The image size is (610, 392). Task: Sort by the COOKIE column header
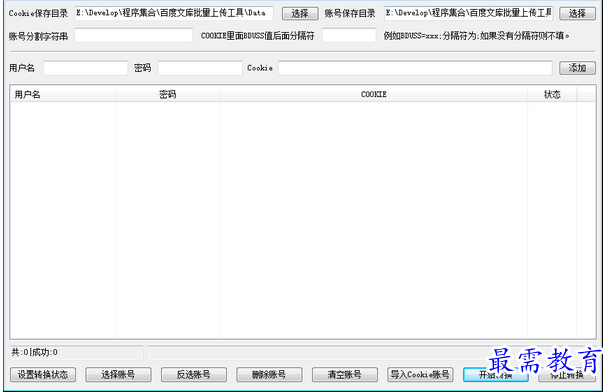374,94
